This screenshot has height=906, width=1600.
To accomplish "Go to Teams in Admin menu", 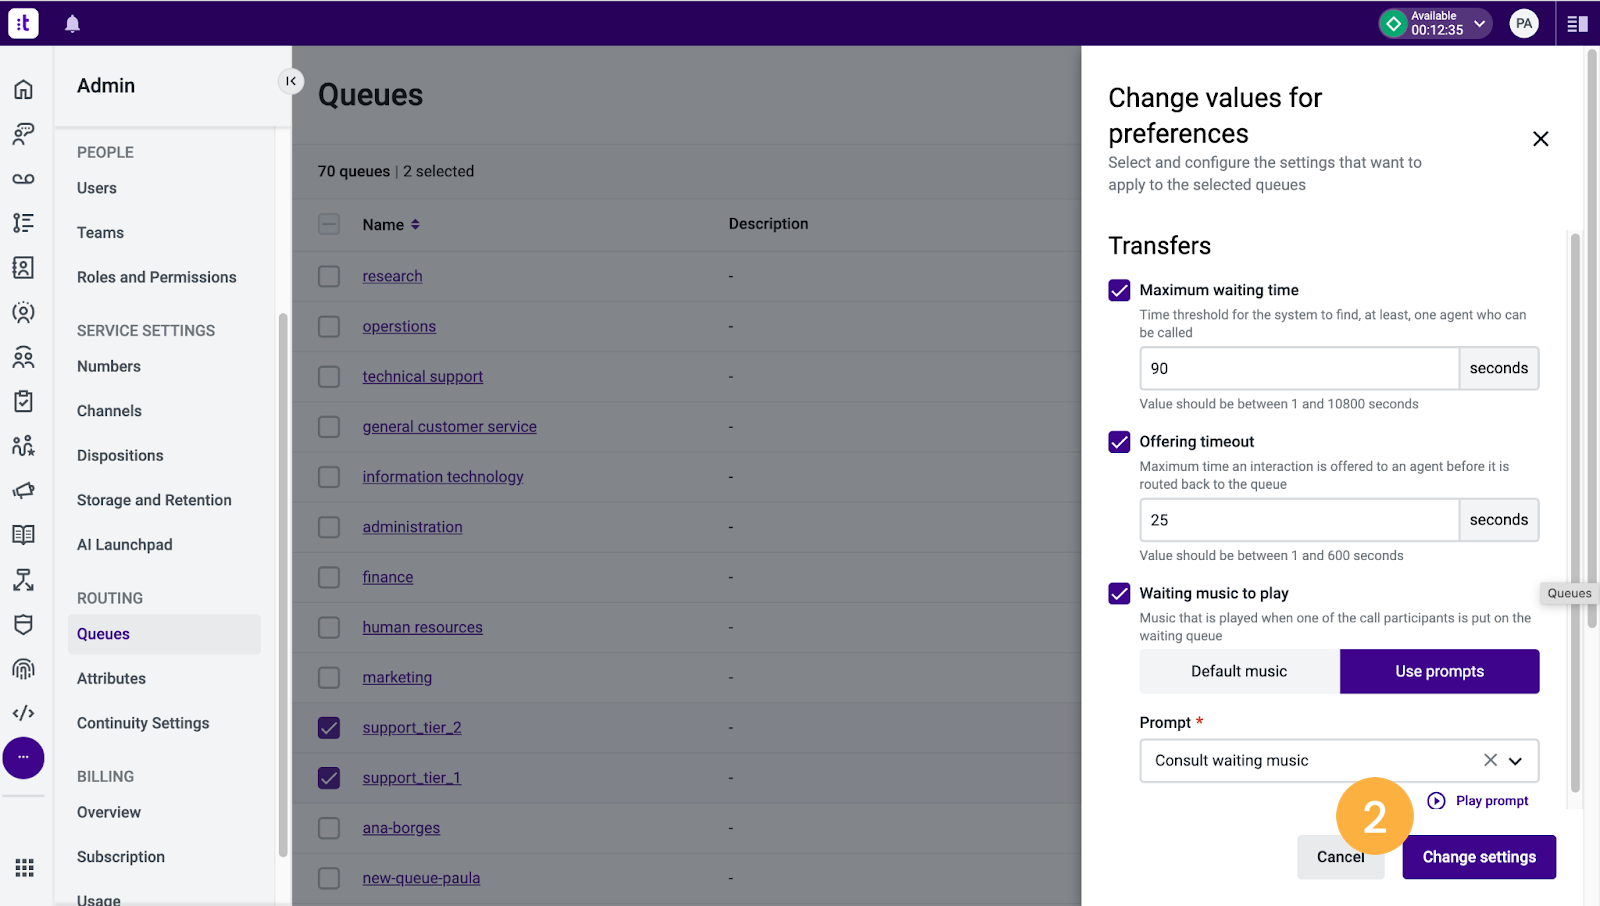I will [100, 232].
